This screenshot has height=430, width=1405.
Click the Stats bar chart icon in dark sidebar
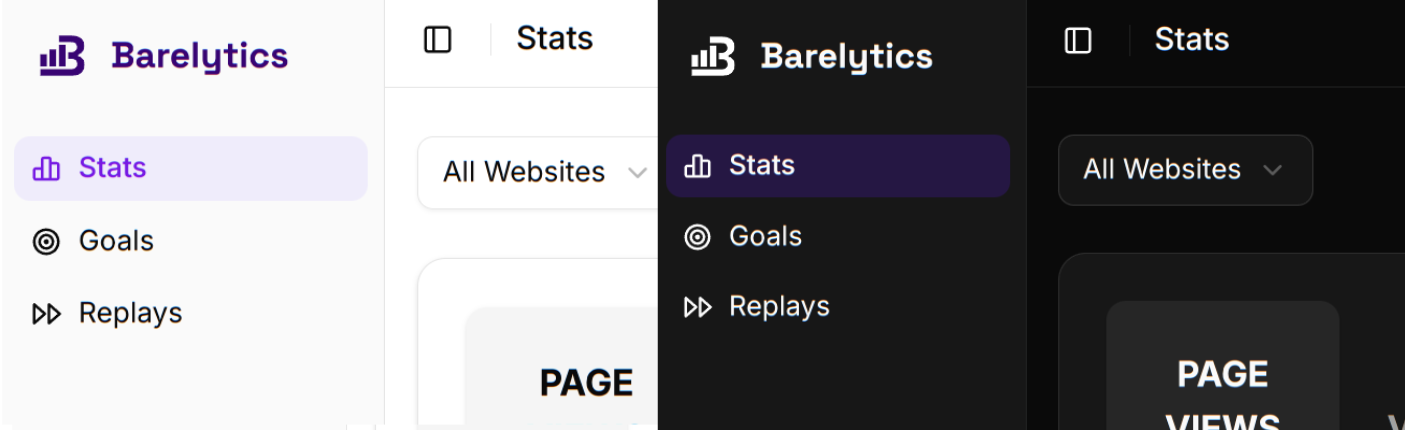click(x=697, y=166)
